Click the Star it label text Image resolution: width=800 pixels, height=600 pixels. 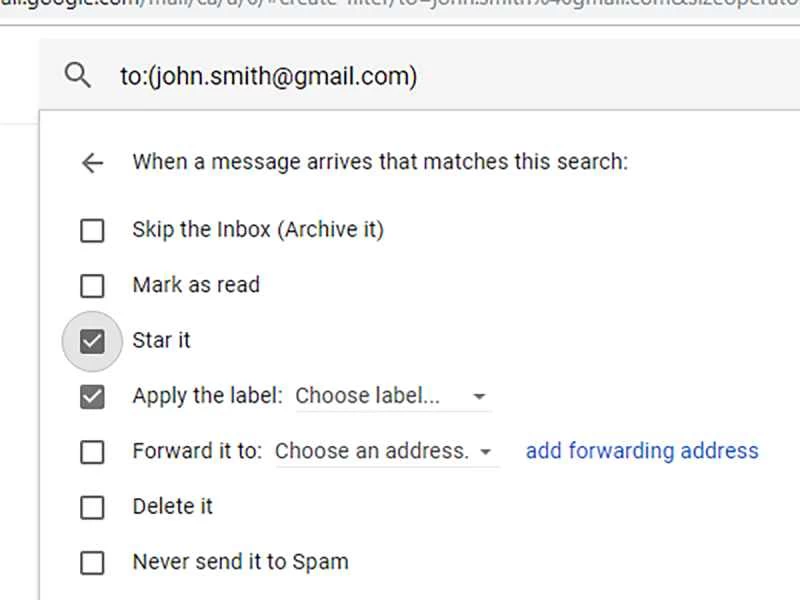[161, 340]
